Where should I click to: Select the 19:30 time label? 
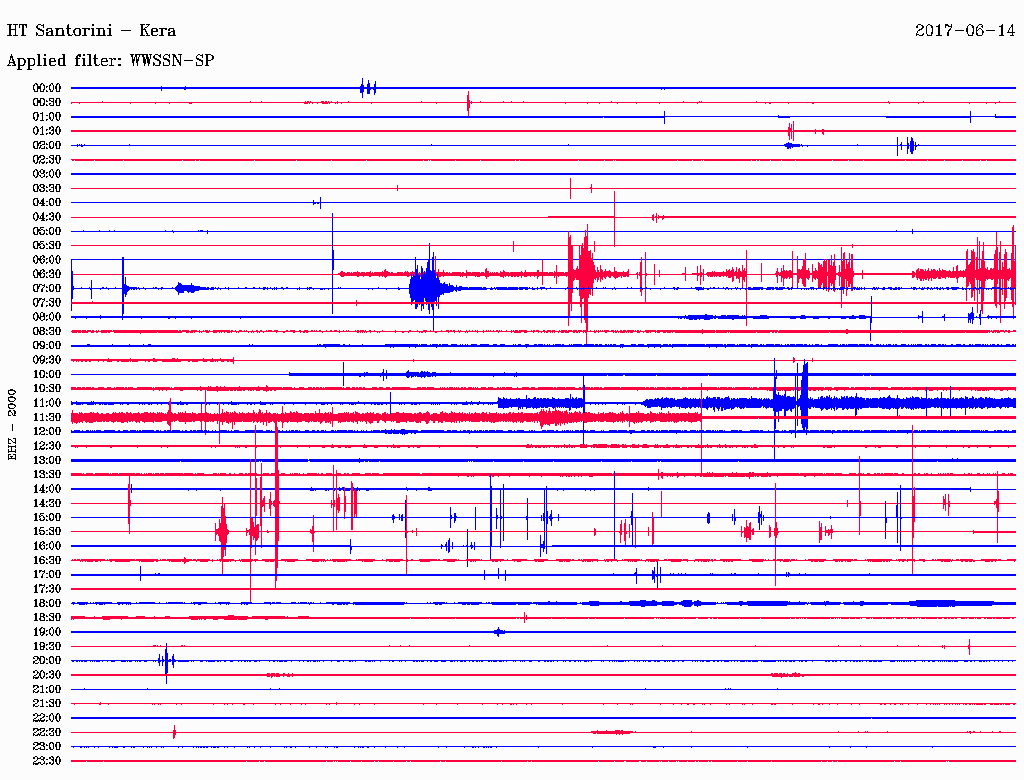(x=47, y=646)
